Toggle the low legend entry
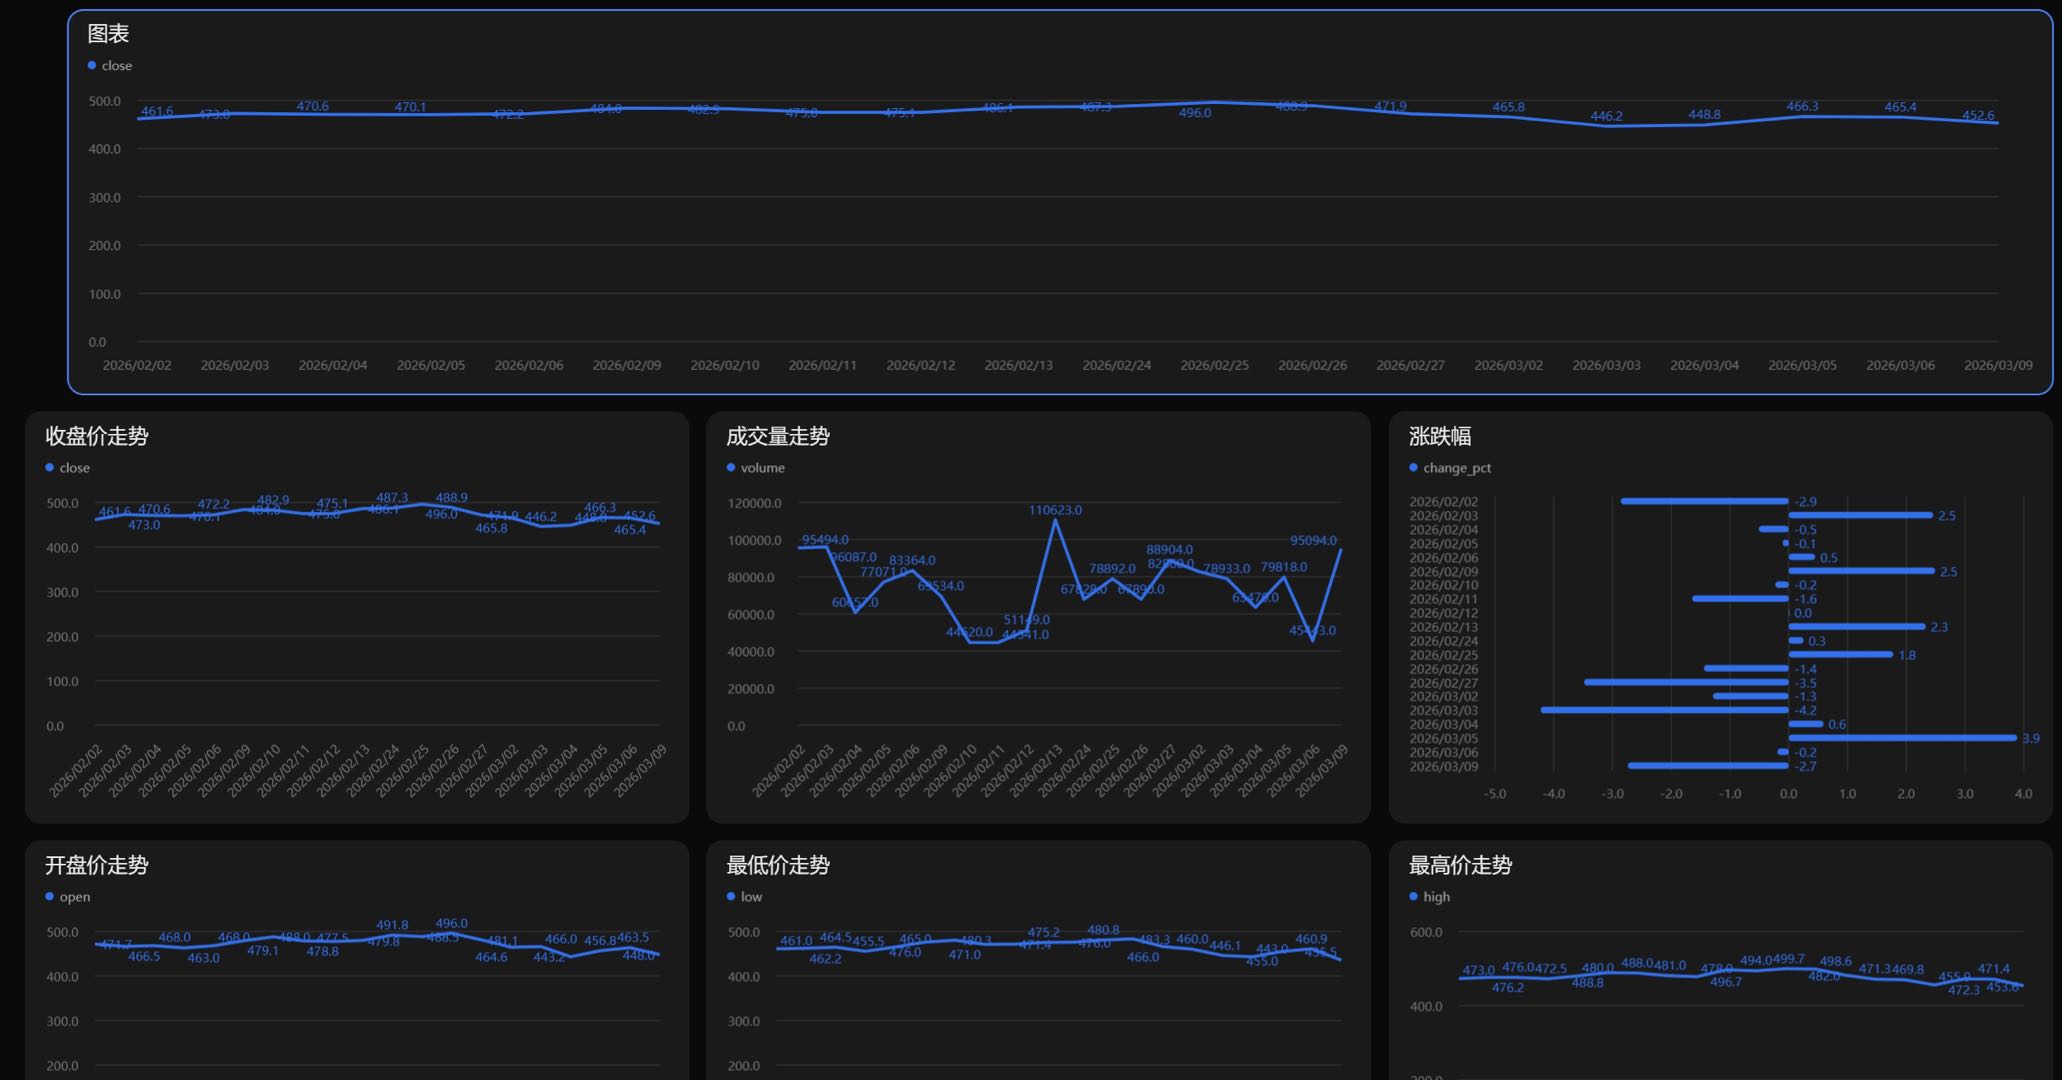The width and height of the screenshot is (2062, 1080). (x=751, y=897)
